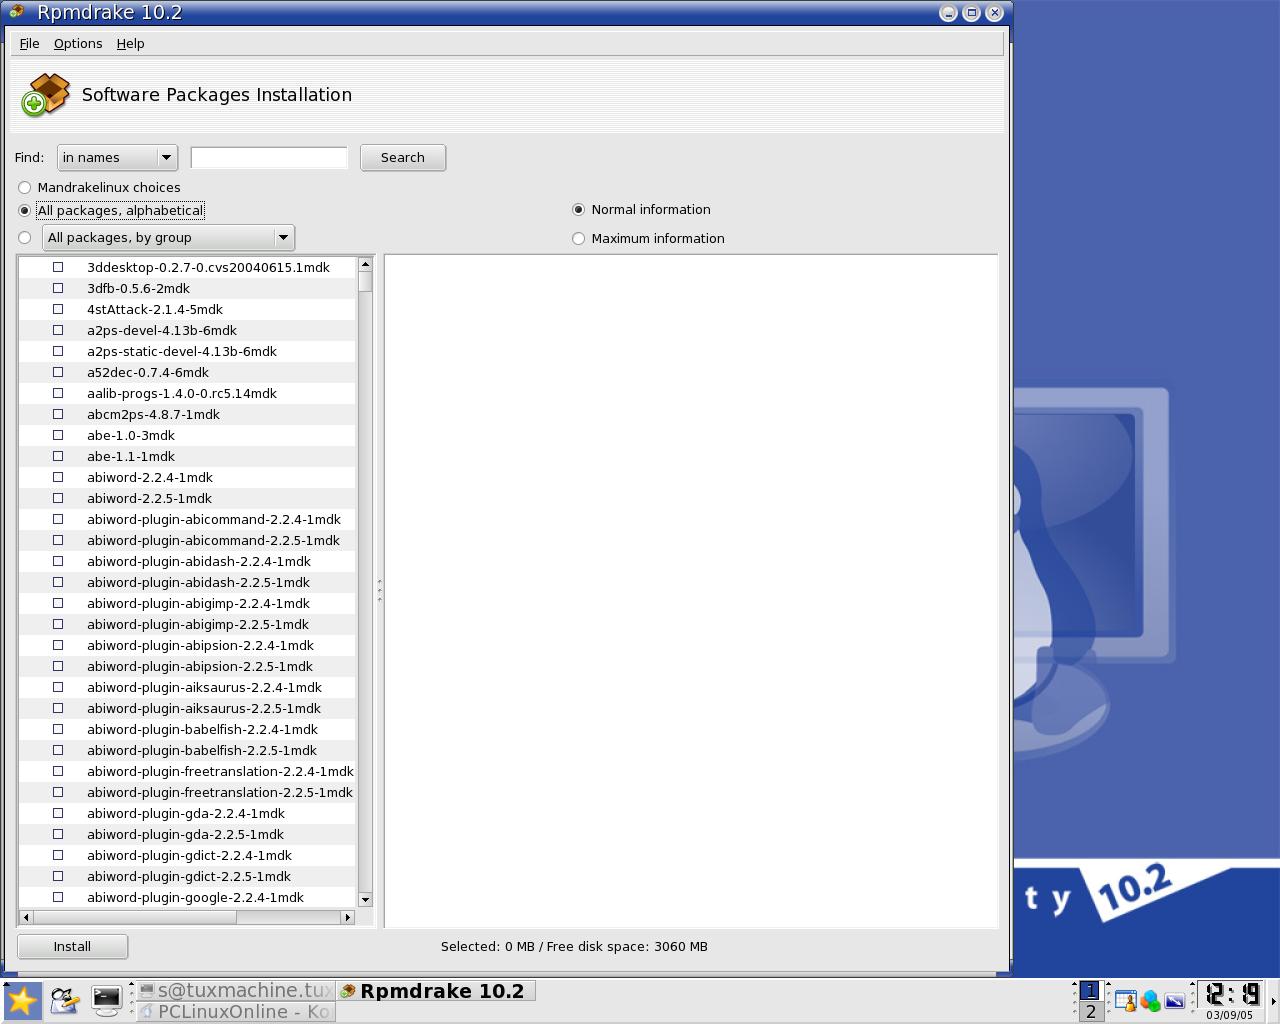Tick the abiword-2.2.5-1mdk checkbox
The height and width of the screenshot is (1024, 1280).
click(x=58, y=498)
